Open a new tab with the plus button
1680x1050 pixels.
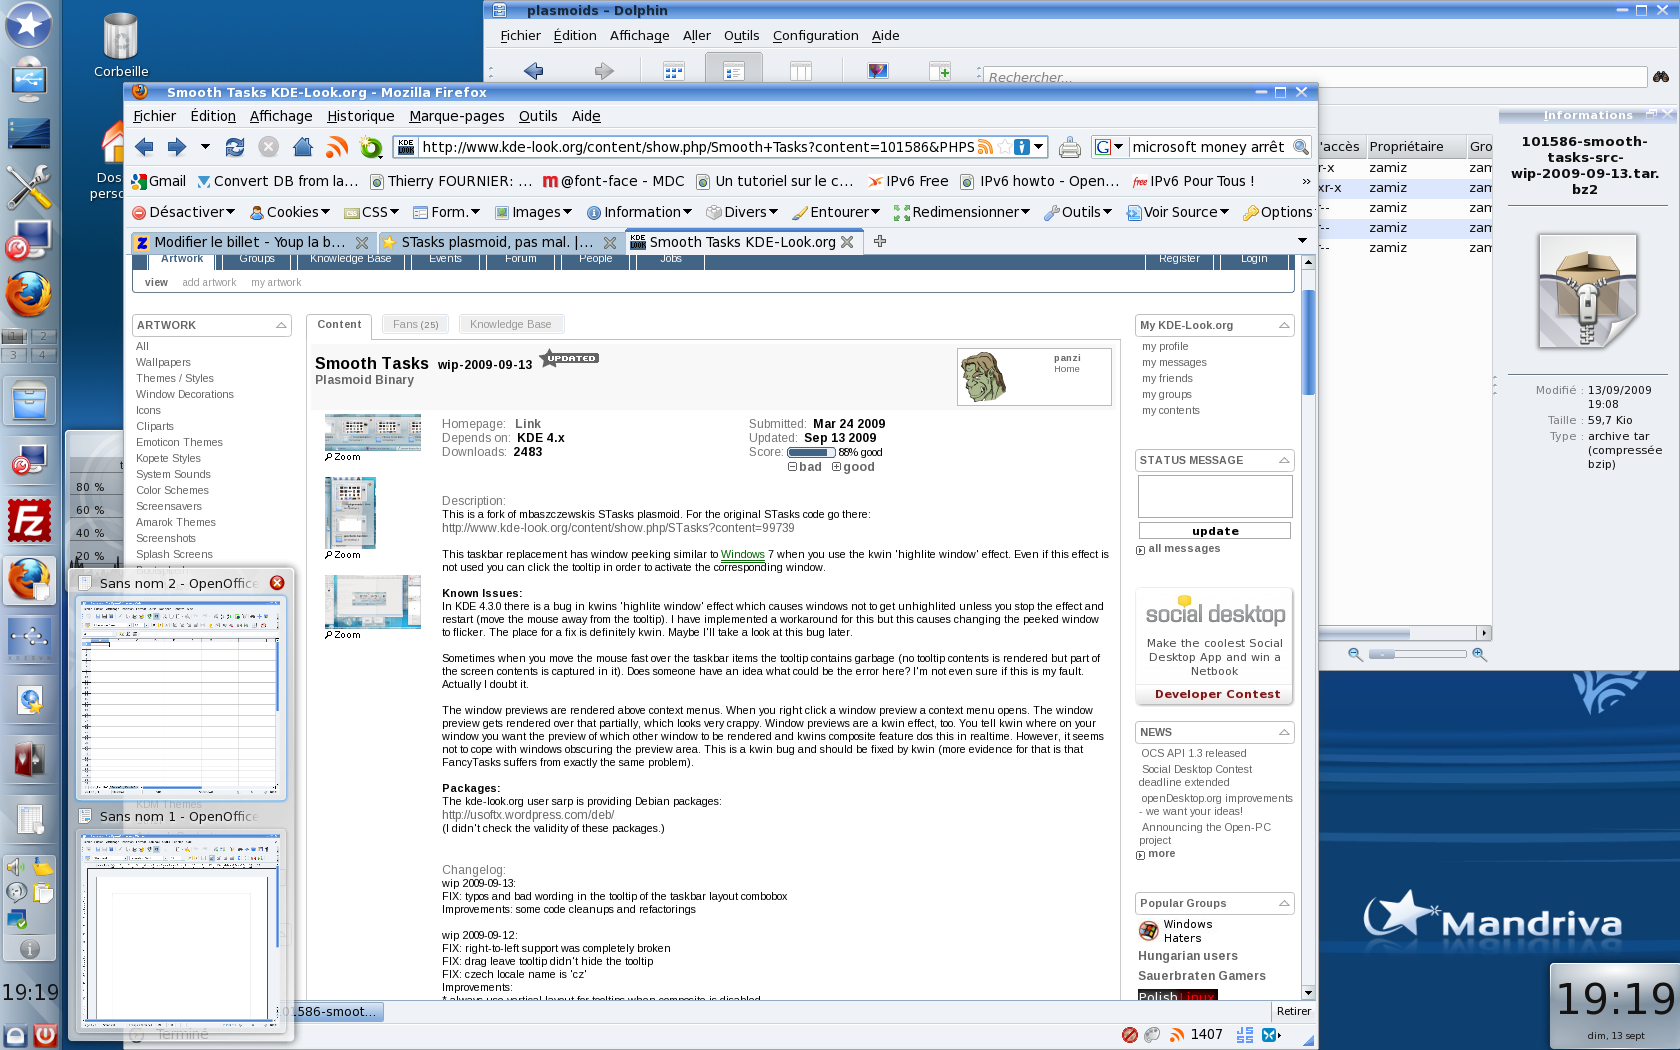click(x=880, y=241)
